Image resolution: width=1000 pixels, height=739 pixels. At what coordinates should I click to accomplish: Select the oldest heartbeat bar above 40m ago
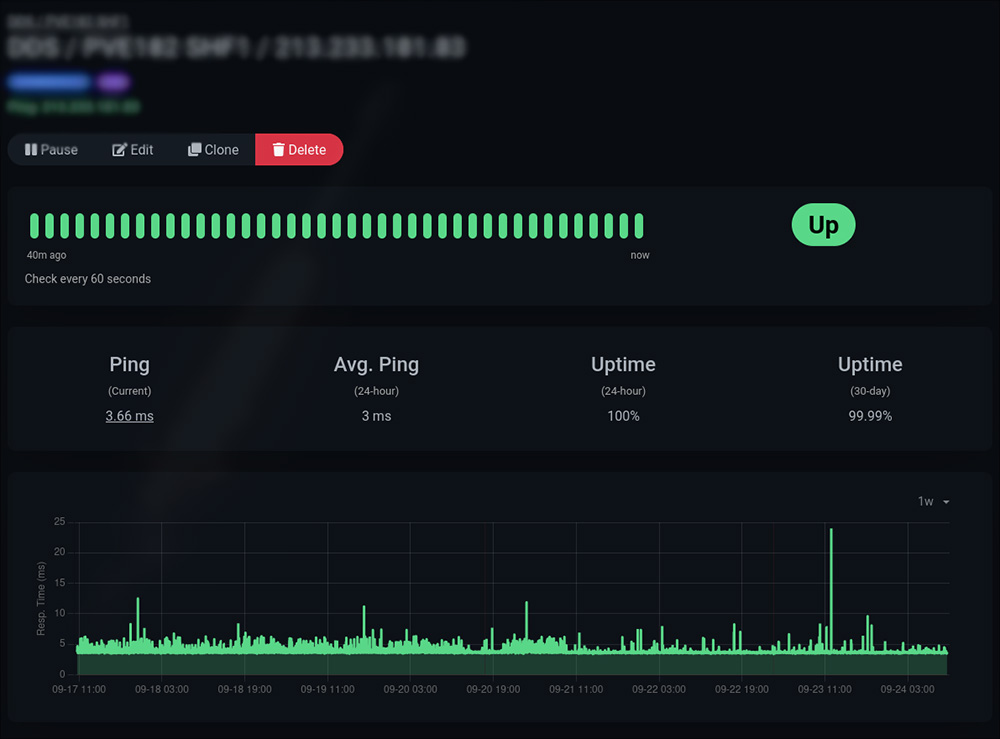click(x=34, y=225)
